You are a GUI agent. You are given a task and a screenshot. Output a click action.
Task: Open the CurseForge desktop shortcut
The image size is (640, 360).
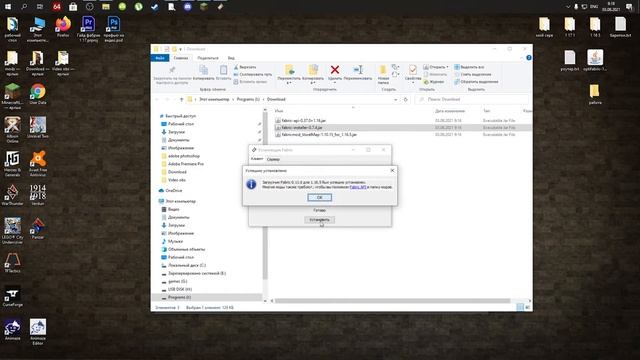click(x=12, y=296)
